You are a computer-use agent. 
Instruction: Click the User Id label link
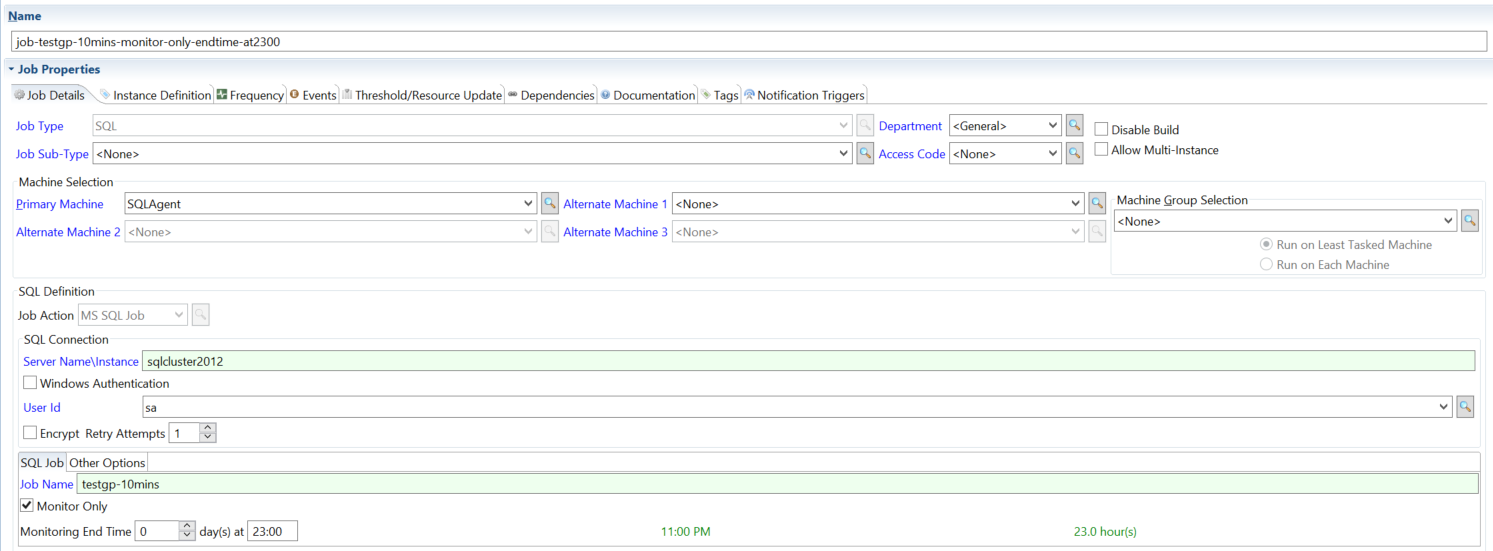[x=42, y=407]
